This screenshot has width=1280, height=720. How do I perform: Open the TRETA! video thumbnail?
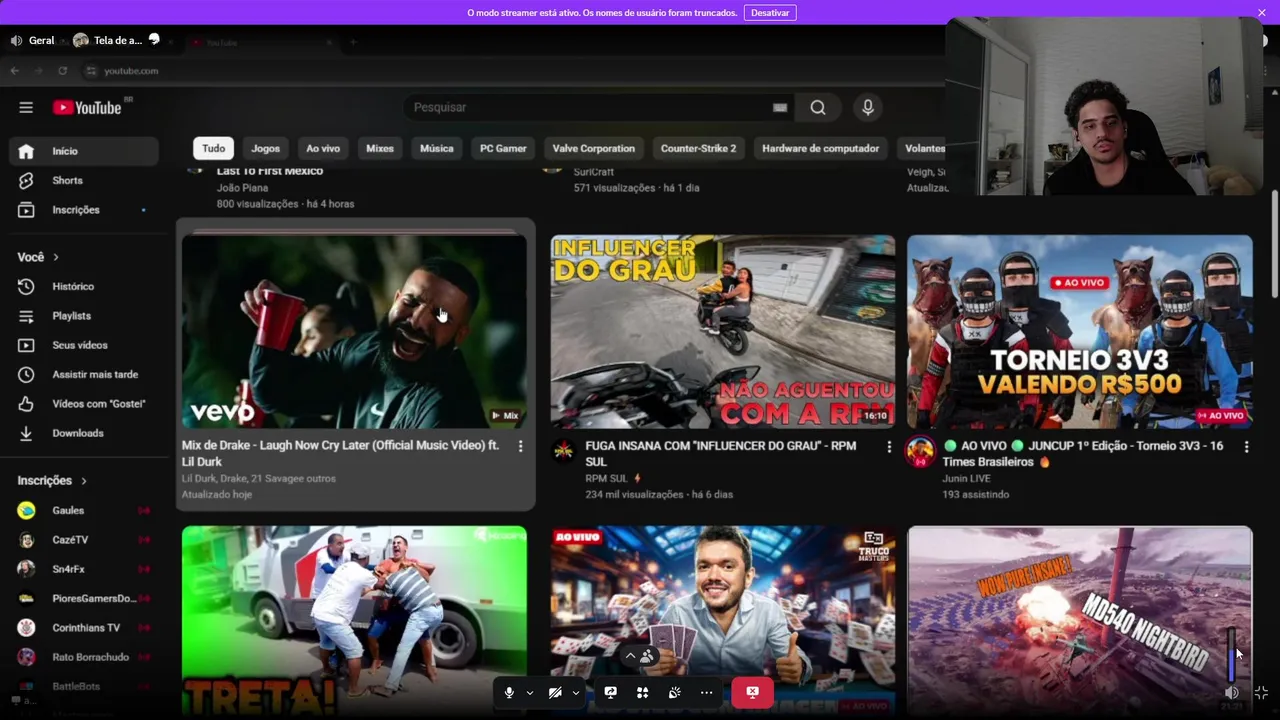354,618
